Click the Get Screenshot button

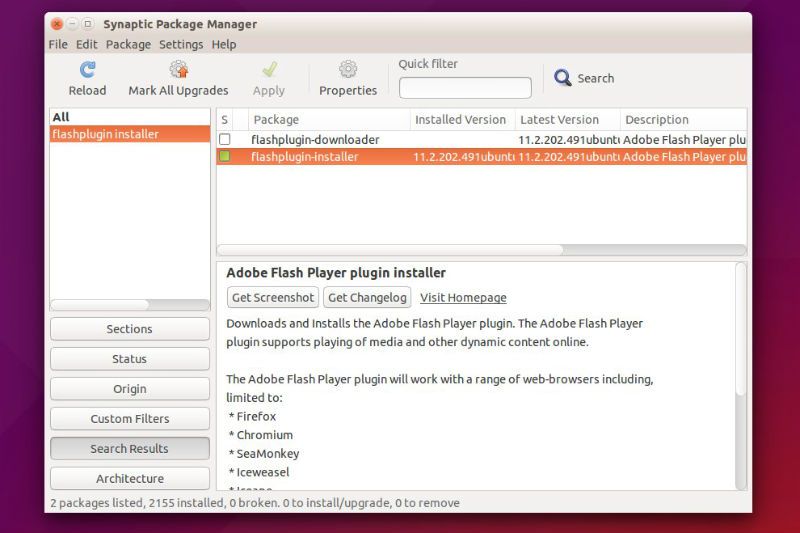[273, 297]
